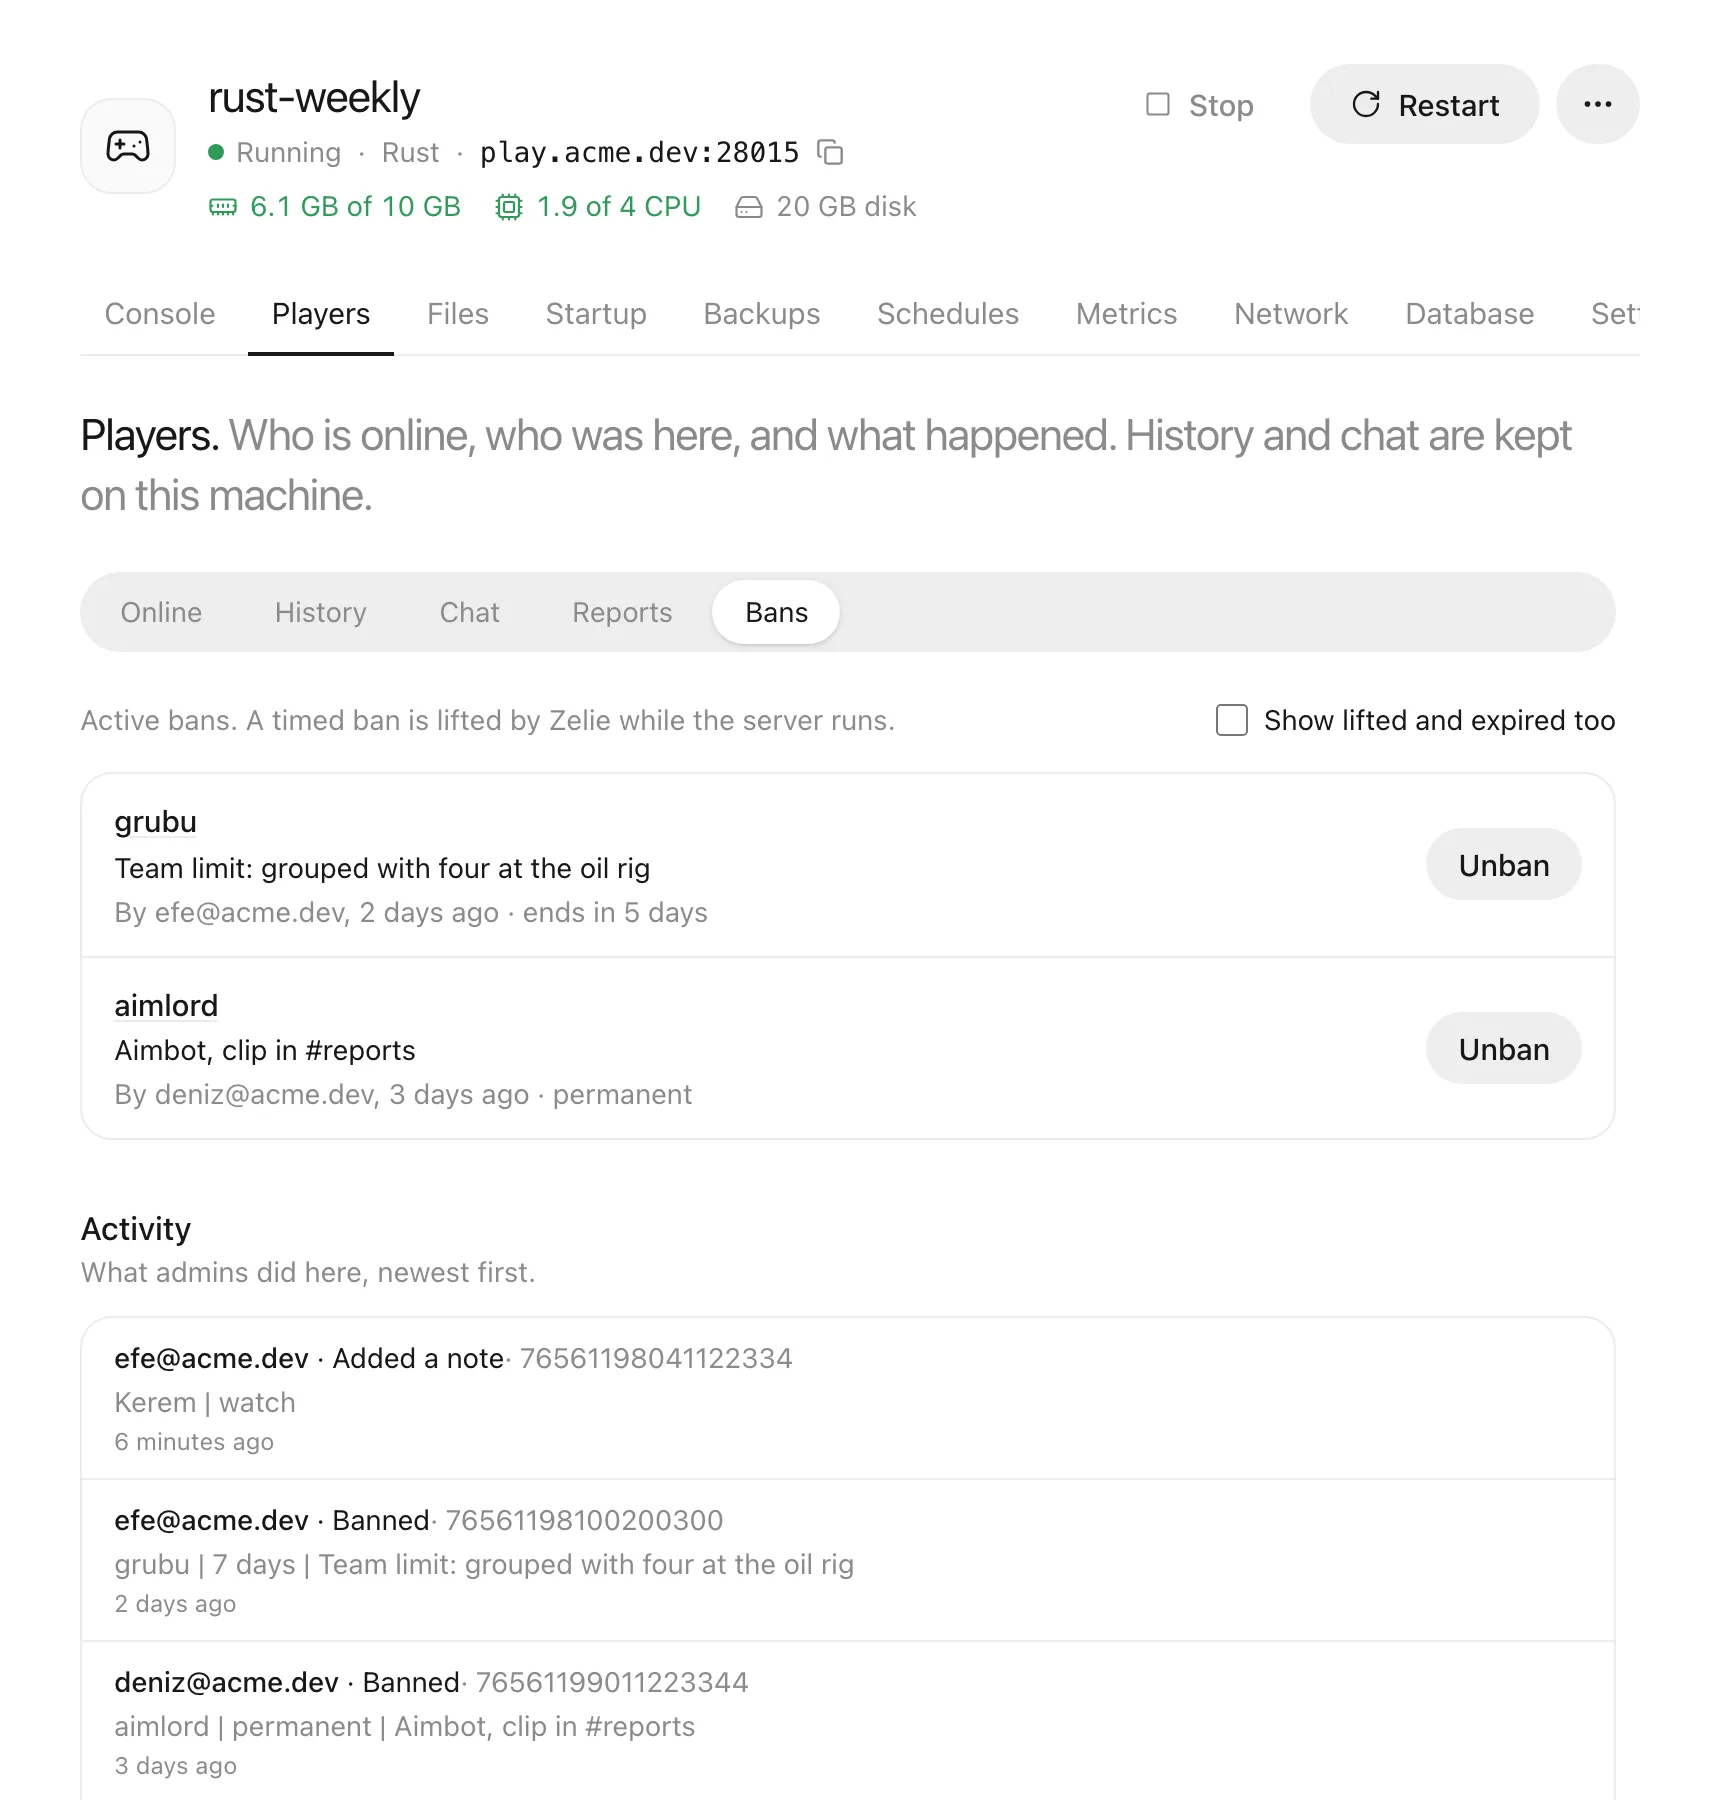Enable Show lifted and expired too checkbox
The height and width of the screenshot is (1800, 1720).
click(1231, 720)
